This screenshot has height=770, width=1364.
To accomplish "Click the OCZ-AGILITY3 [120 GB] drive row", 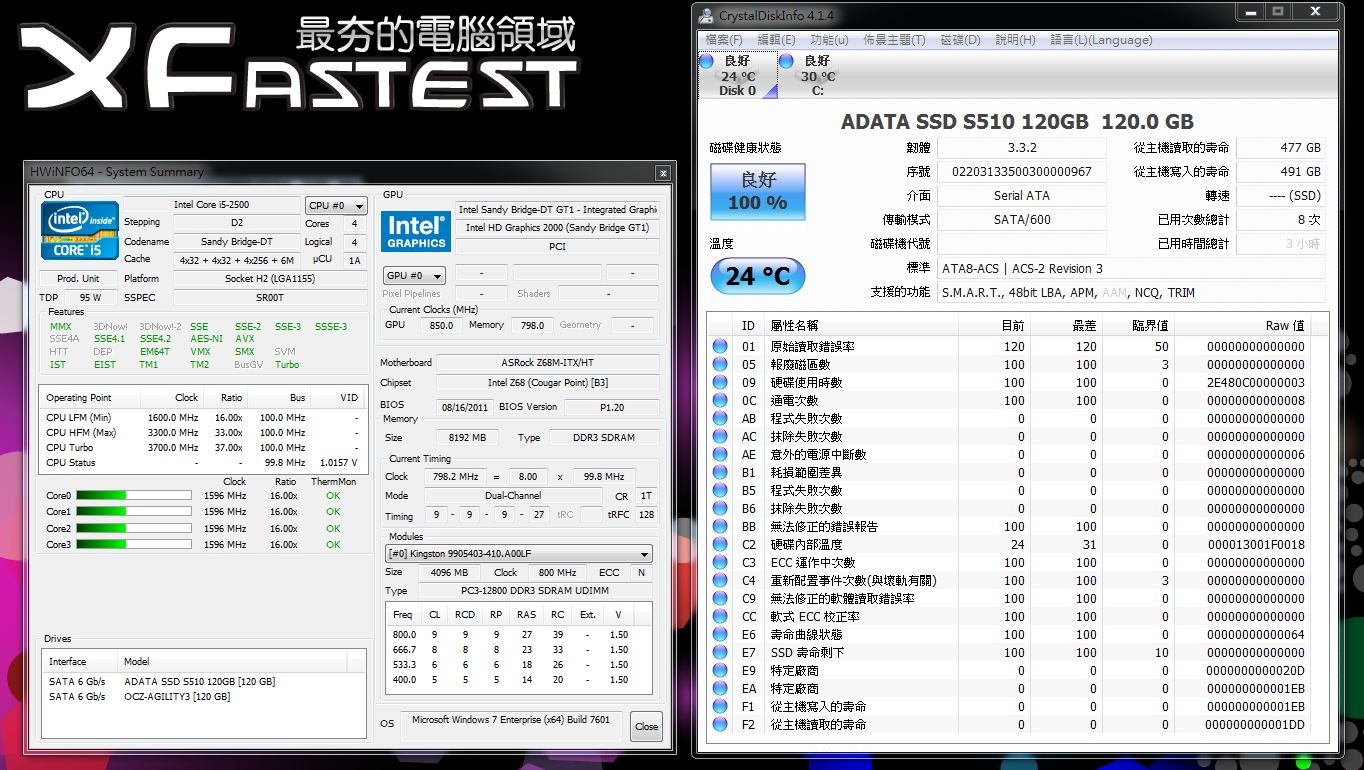I will point(204,697).
